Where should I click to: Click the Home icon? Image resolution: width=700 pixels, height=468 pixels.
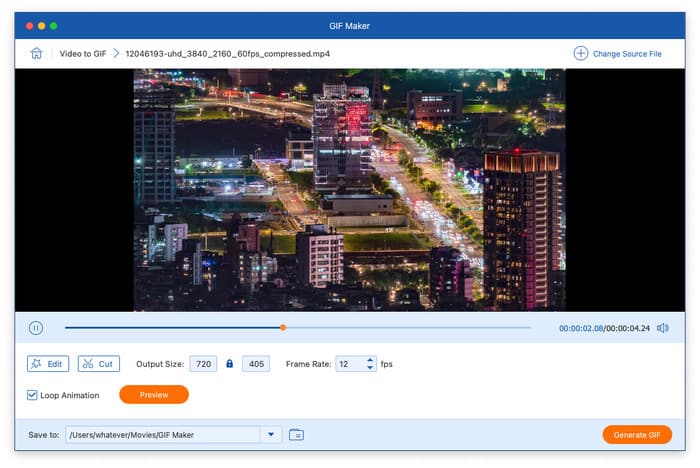click(37, 53)
